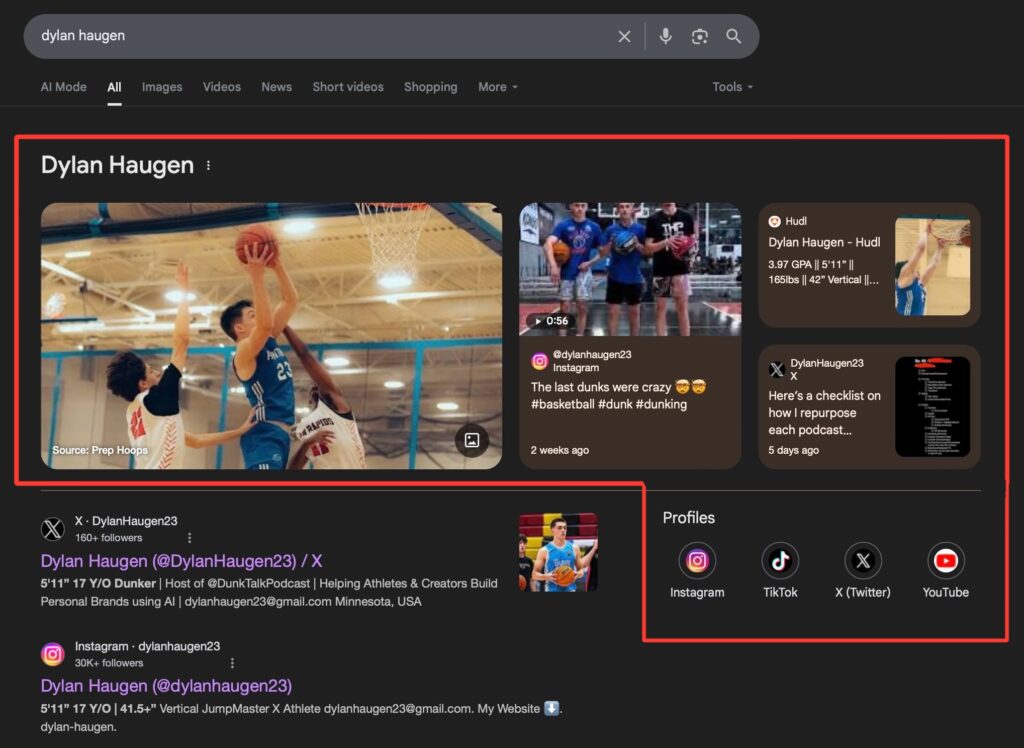
Task: Submit search with the magnifier icon
Action: tap(733, 37)
